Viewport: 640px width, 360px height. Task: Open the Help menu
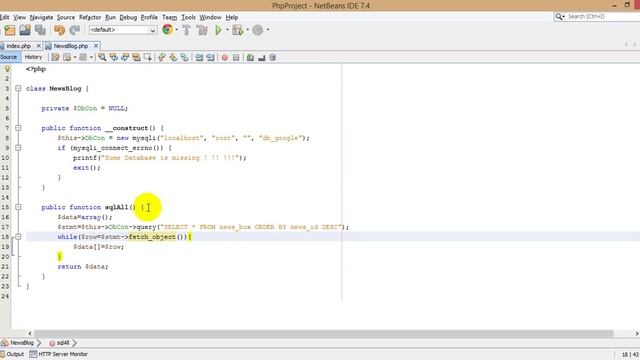(231, 17)
